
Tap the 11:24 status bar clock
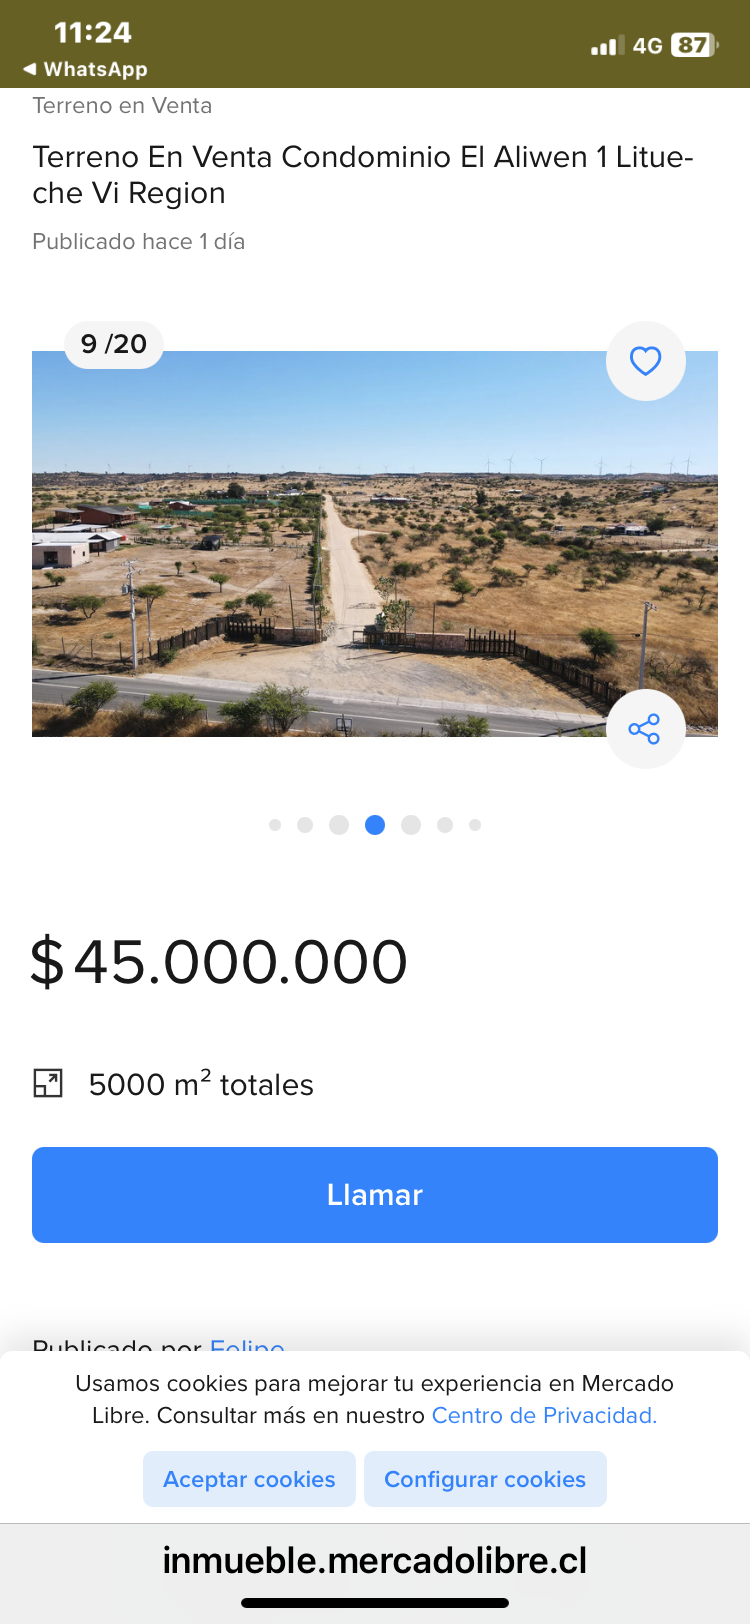click(x=92, y=32)
